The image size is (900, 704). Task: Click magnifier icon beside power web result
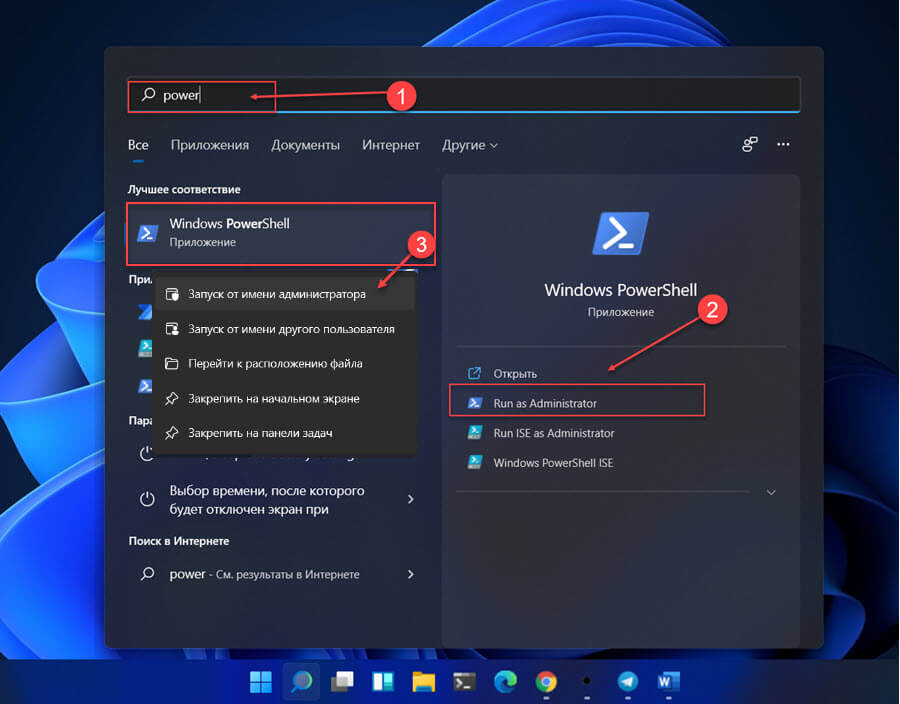pyautogui.click(x=148, y=573)
